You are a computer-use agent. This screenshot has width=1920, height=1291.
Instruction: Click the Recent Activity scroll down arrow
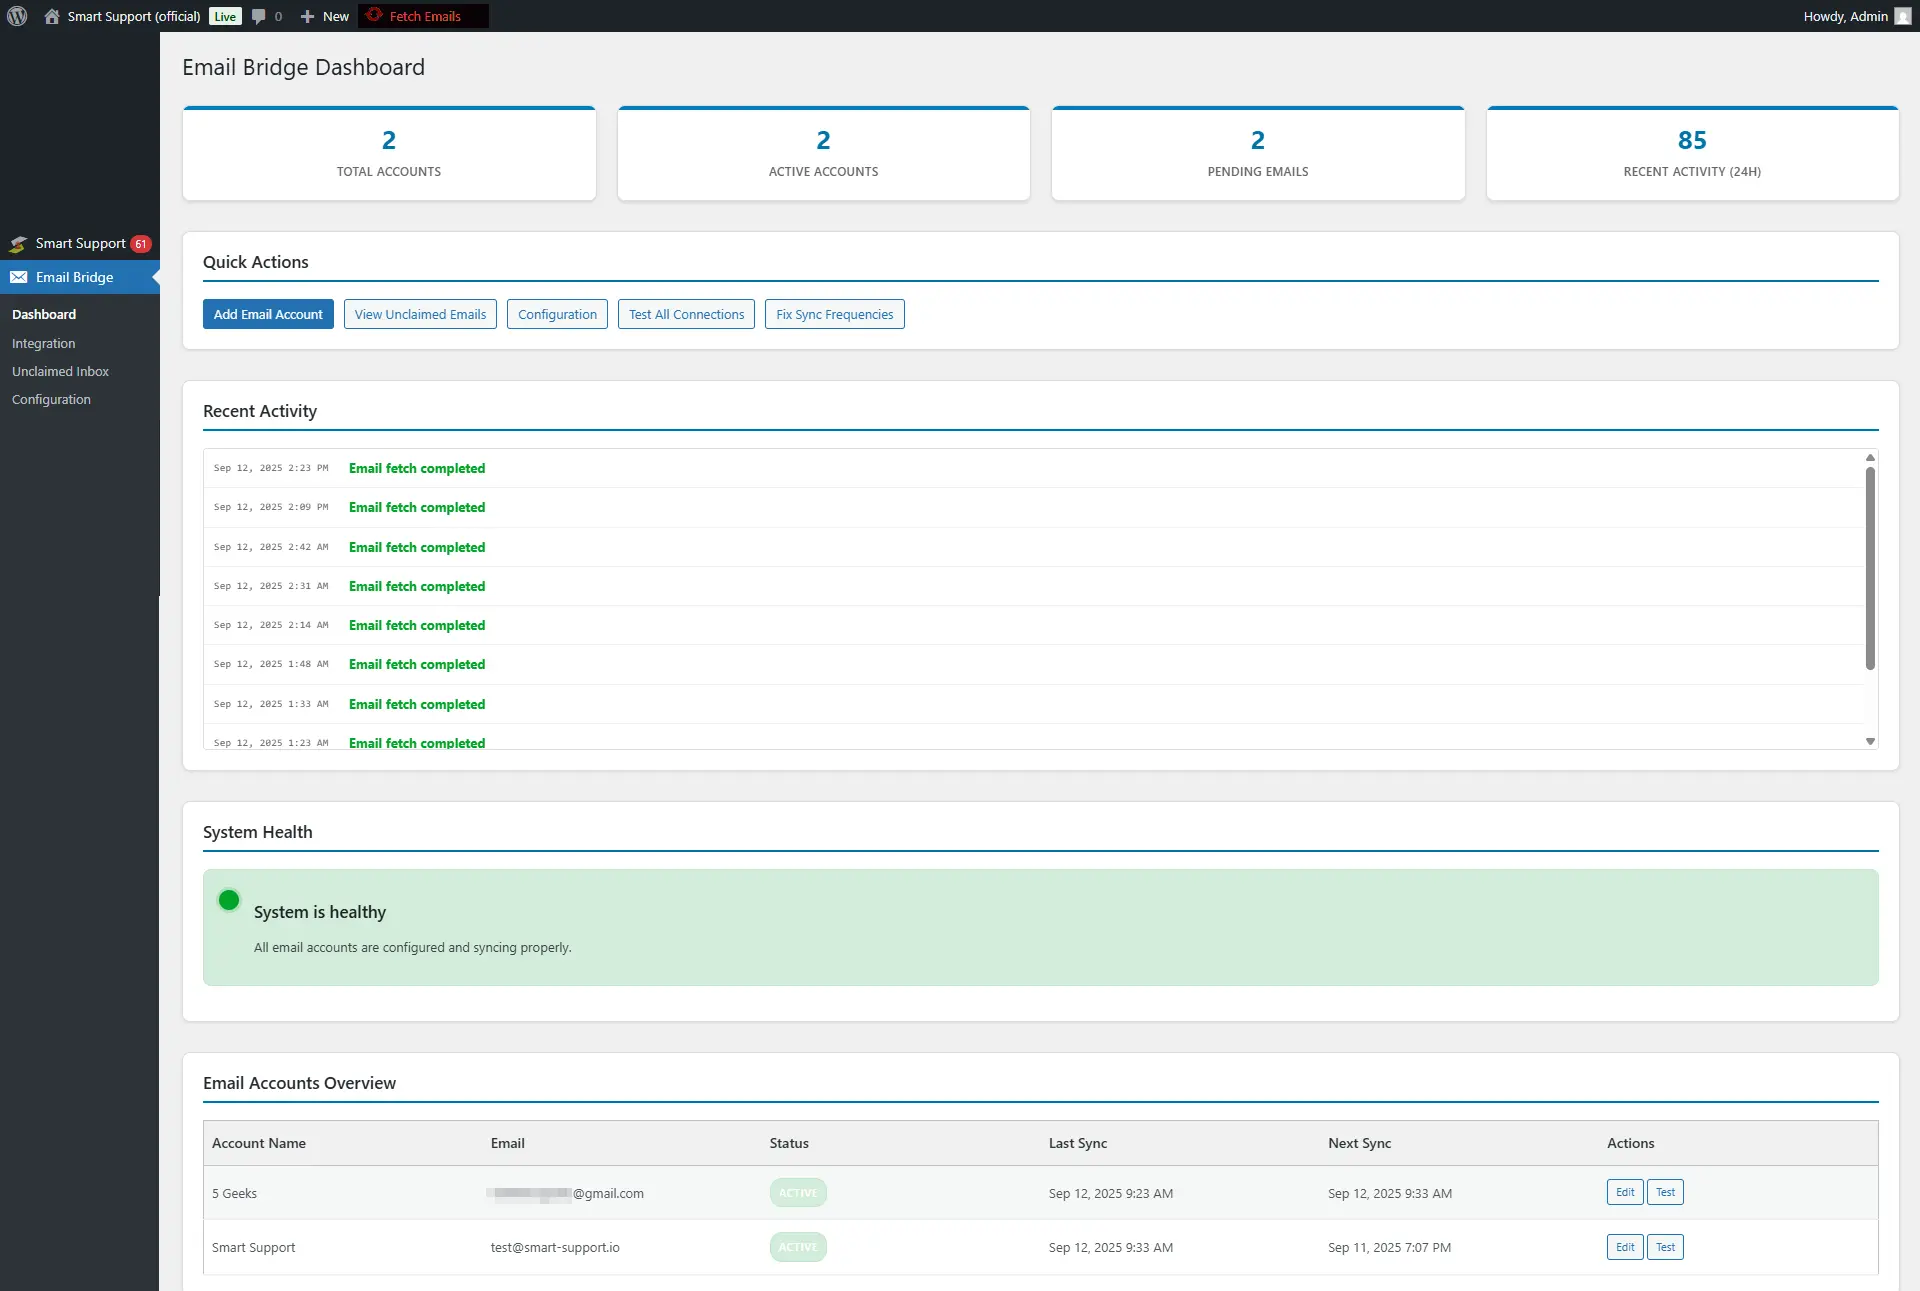point(1870,741)
